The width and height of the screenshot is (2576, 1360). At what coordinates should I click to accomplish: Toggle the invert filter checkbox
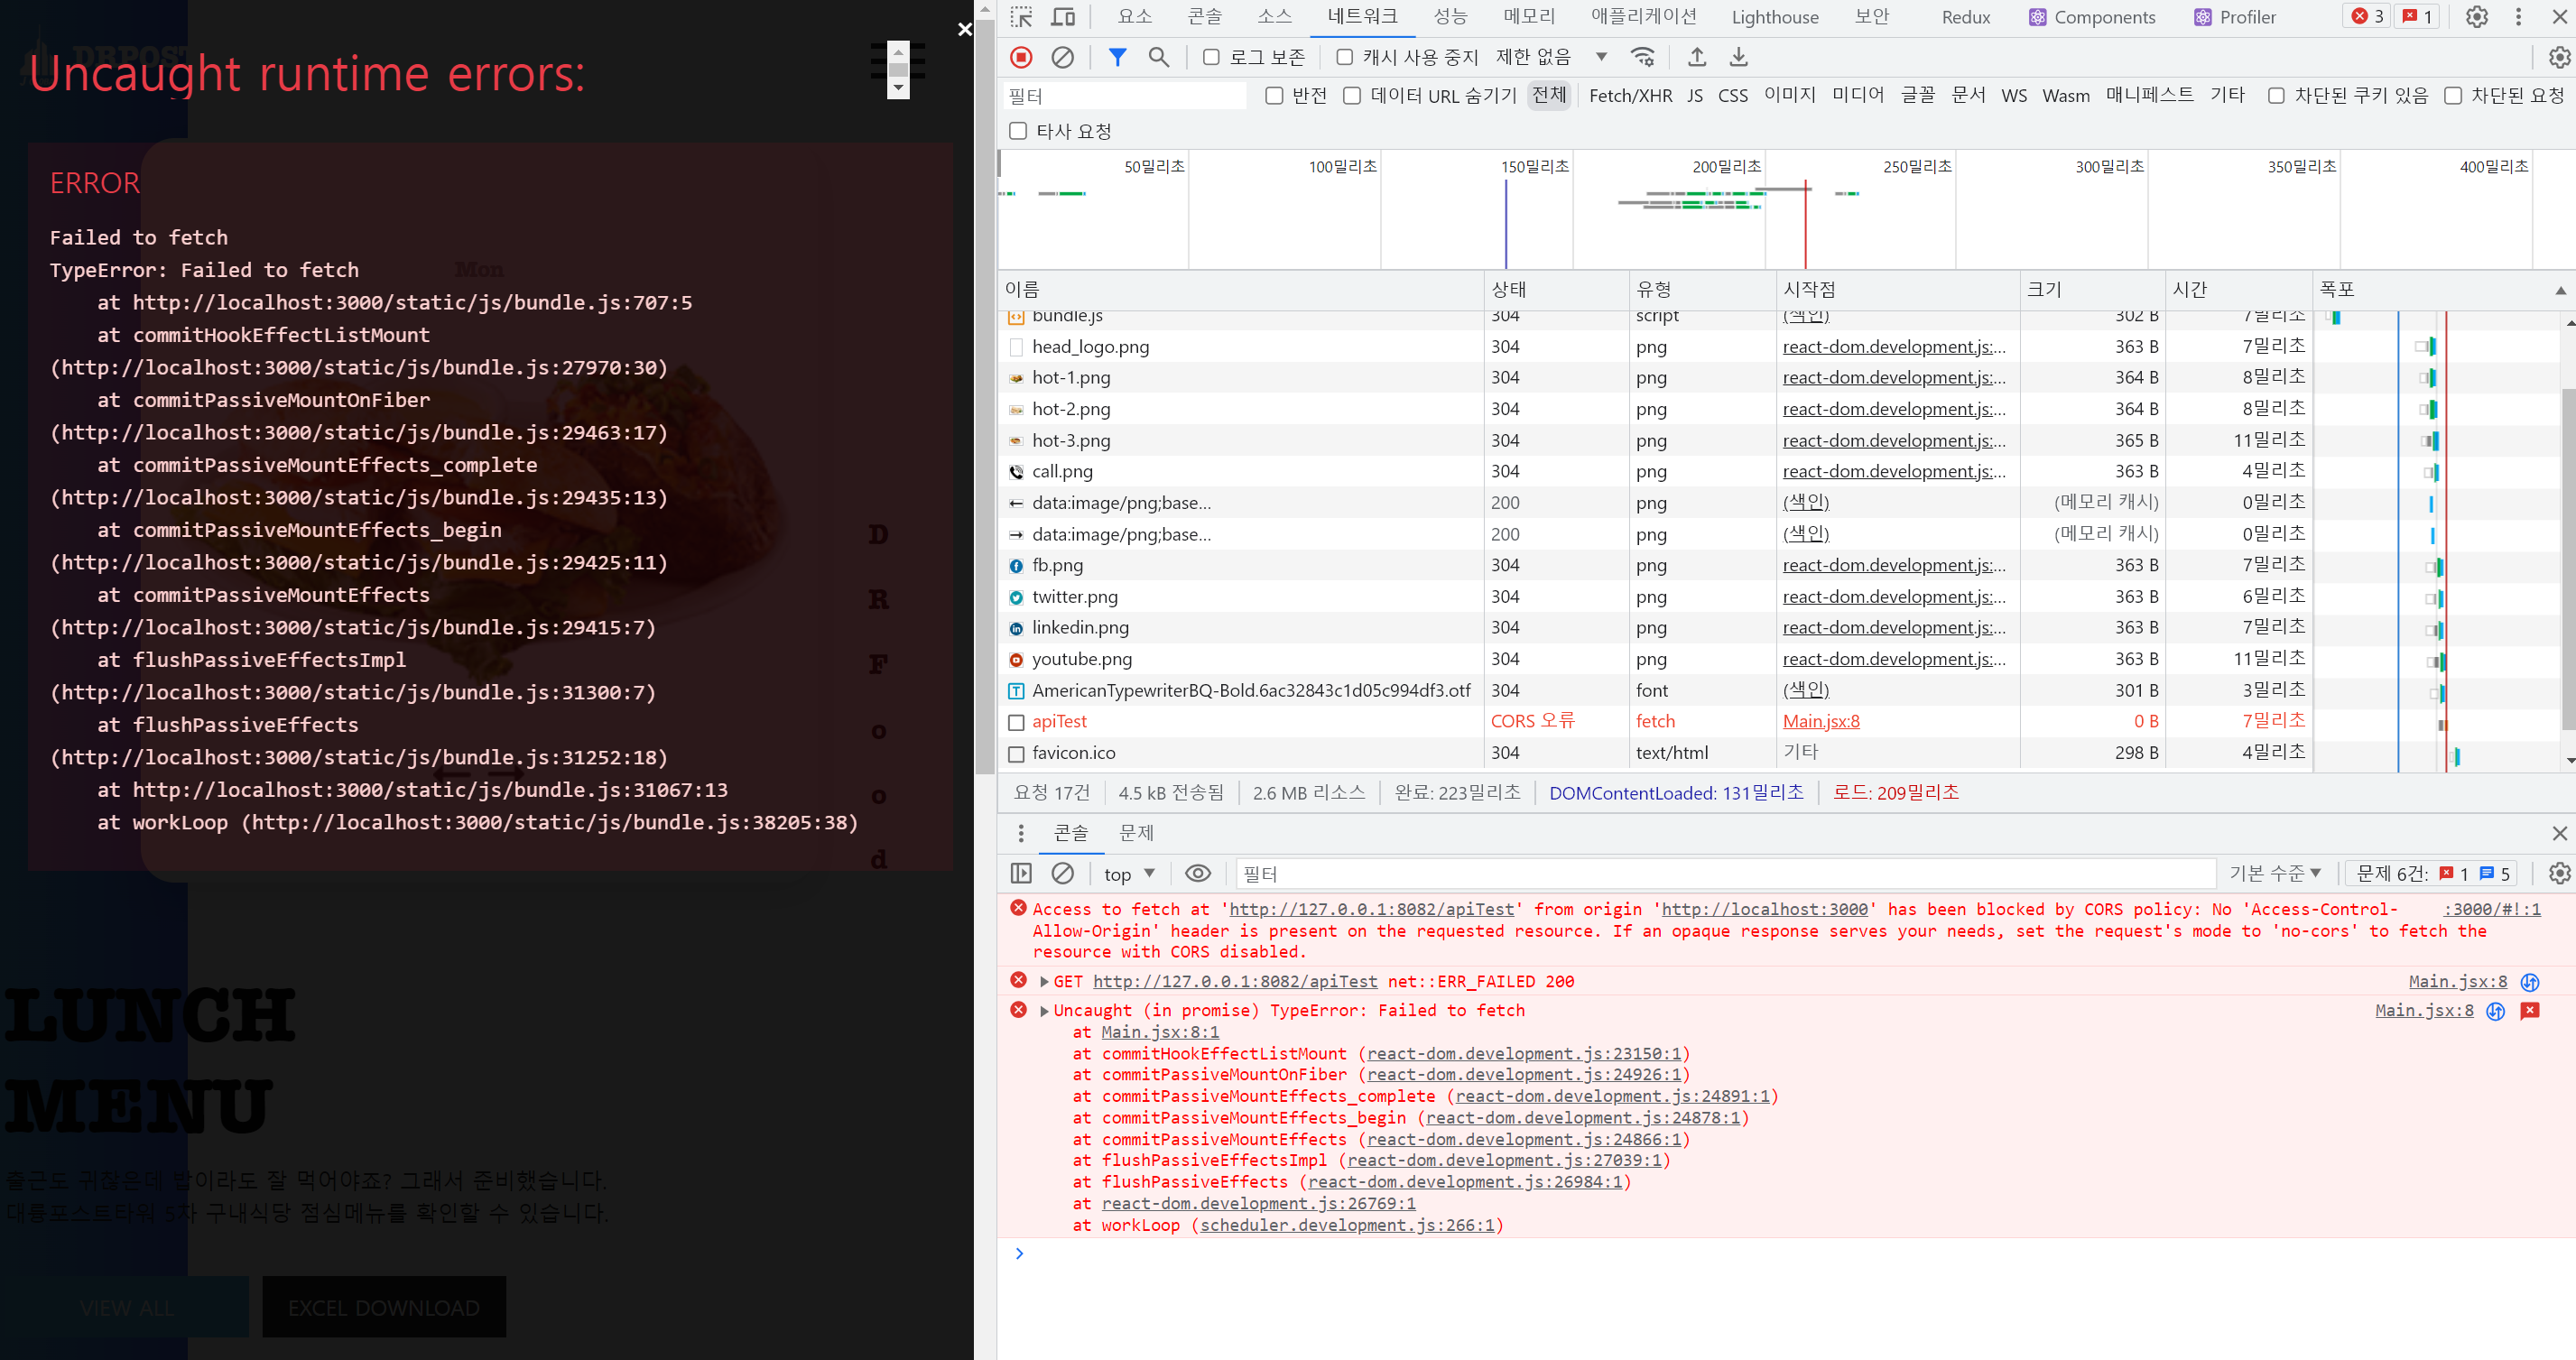click(1274, 96)
